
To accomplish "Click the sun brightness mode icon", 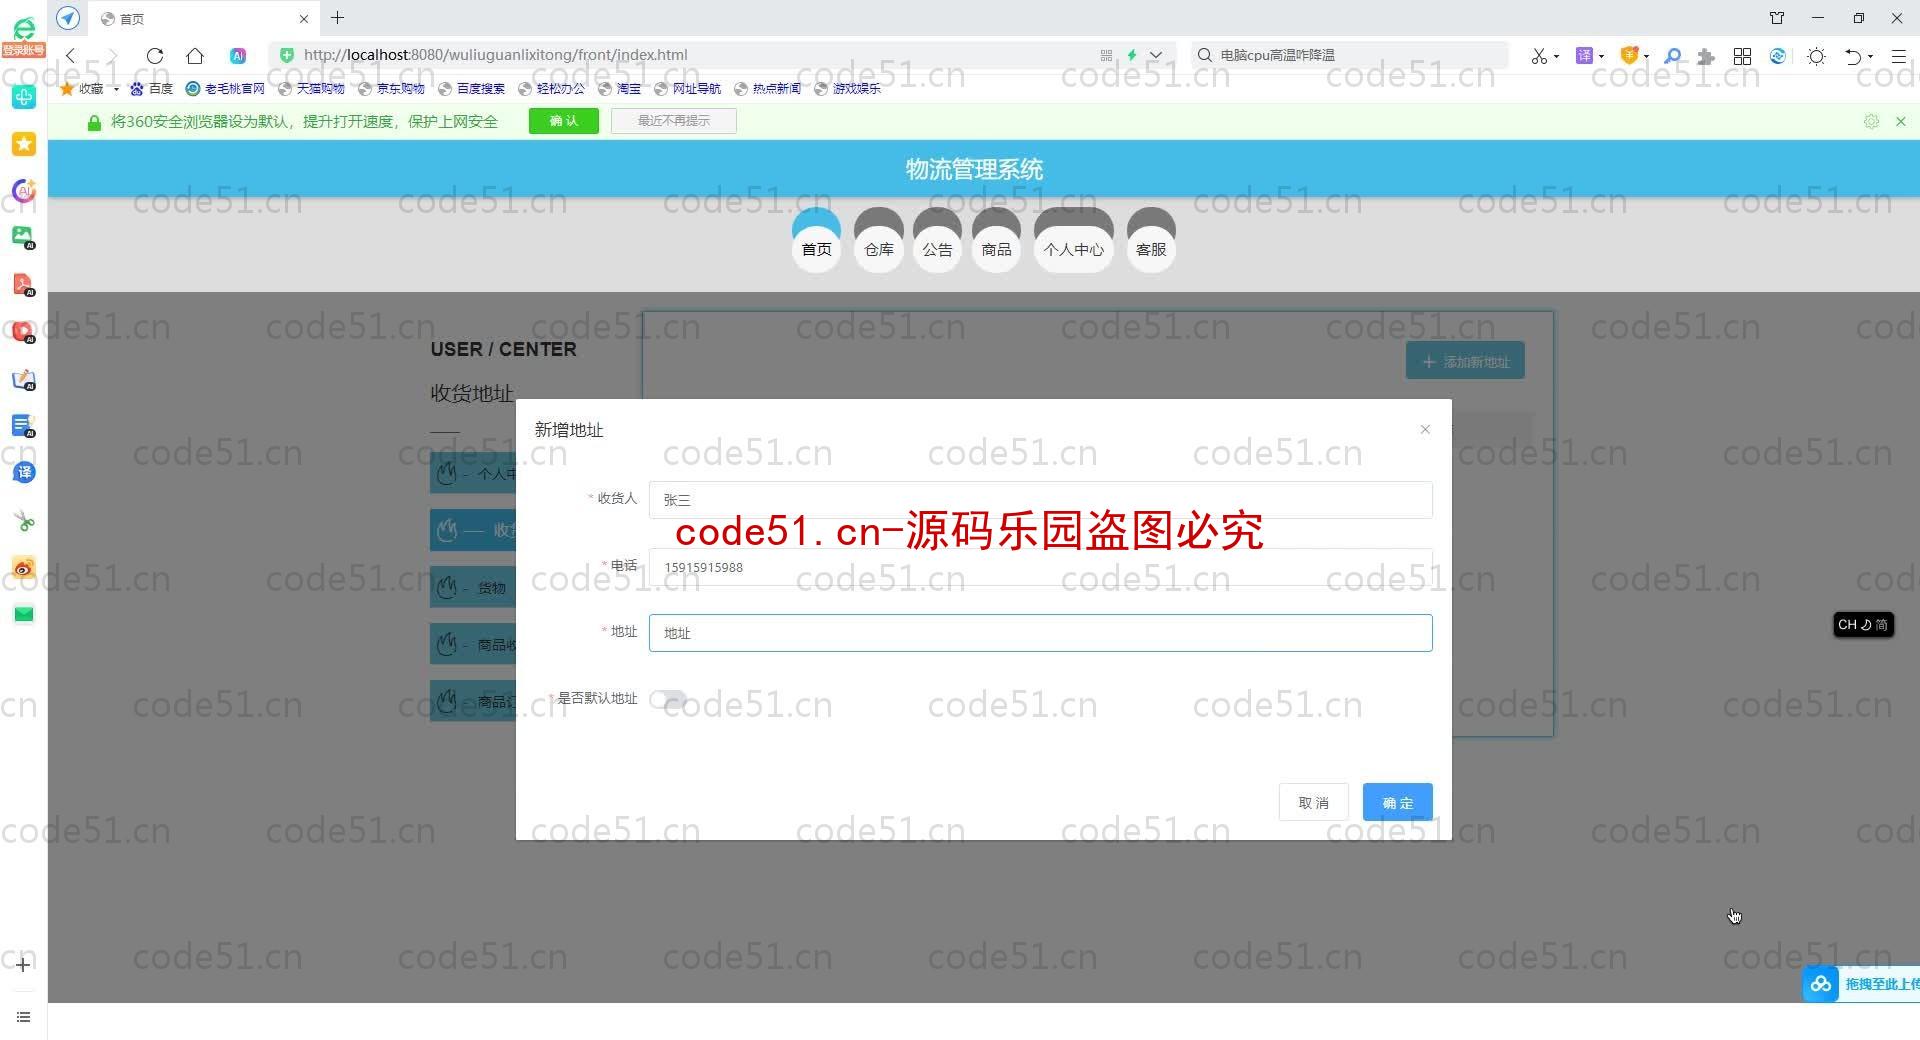I will (x=1817, y=56).
